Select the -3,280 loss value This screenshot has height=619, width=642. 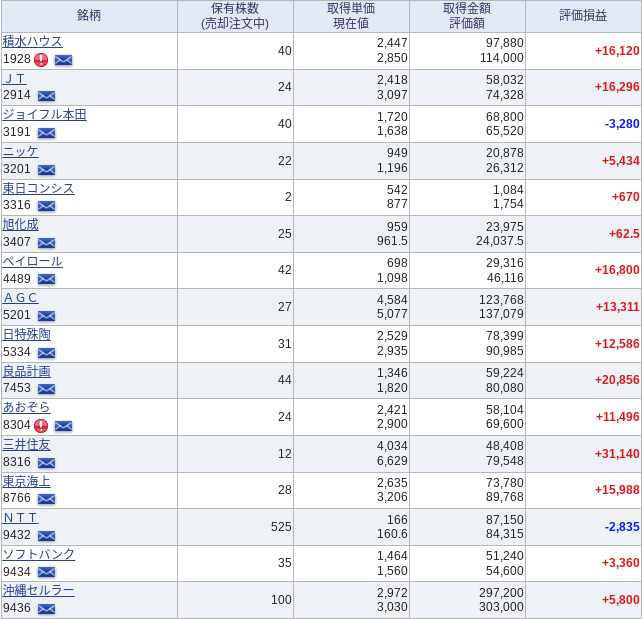622,124
